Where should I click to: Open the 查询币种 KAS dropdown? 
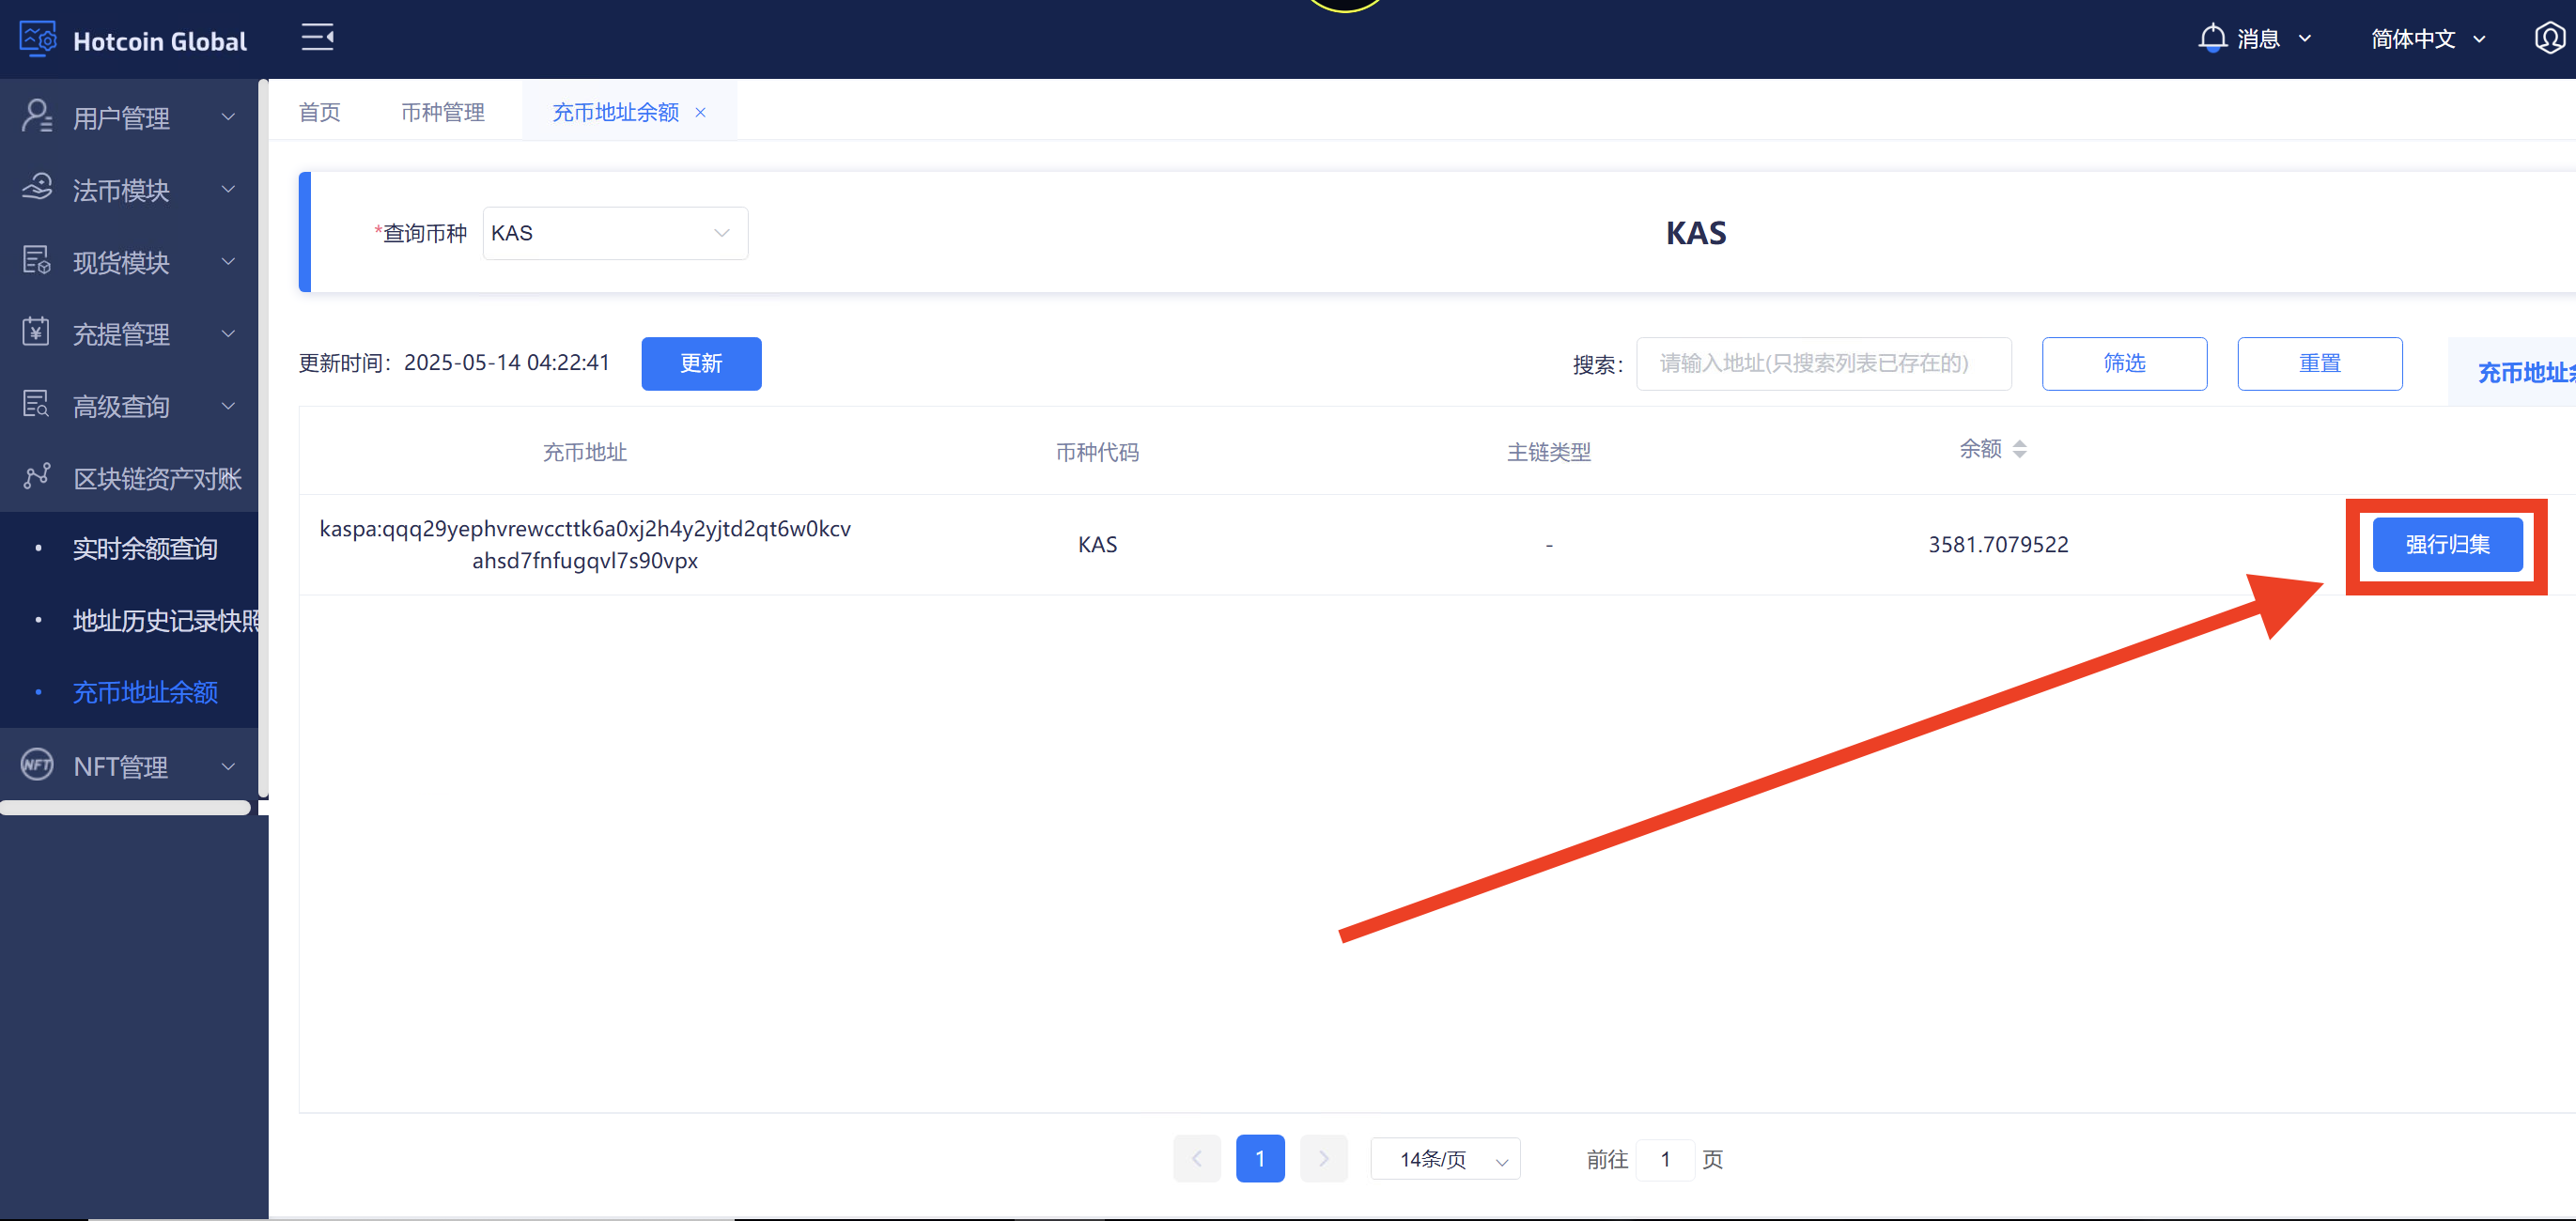pos(615,232)
